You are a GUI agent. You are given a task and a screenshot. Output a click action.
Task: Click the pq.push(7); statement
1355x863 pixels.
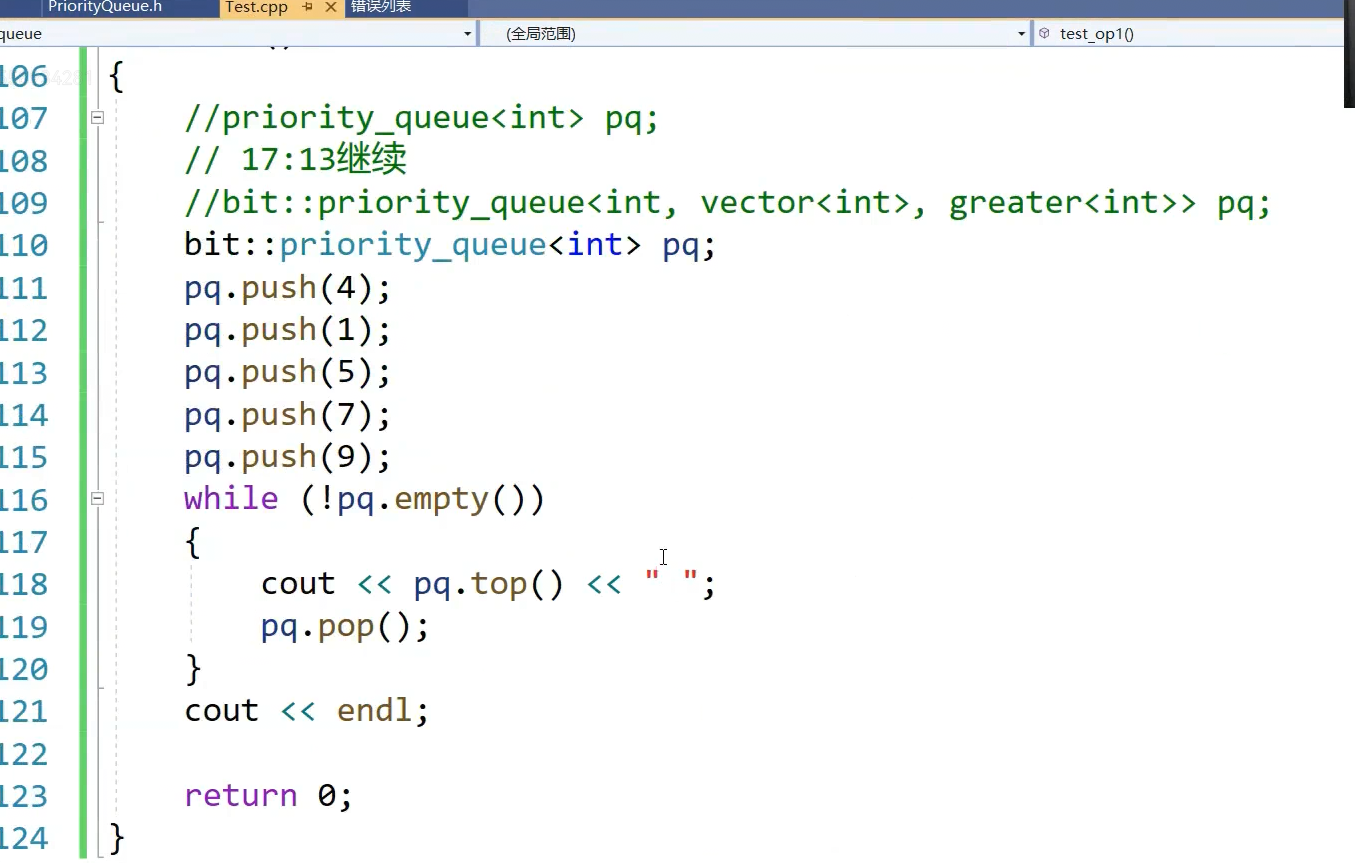pyautogui.click(x=287, y=415)
